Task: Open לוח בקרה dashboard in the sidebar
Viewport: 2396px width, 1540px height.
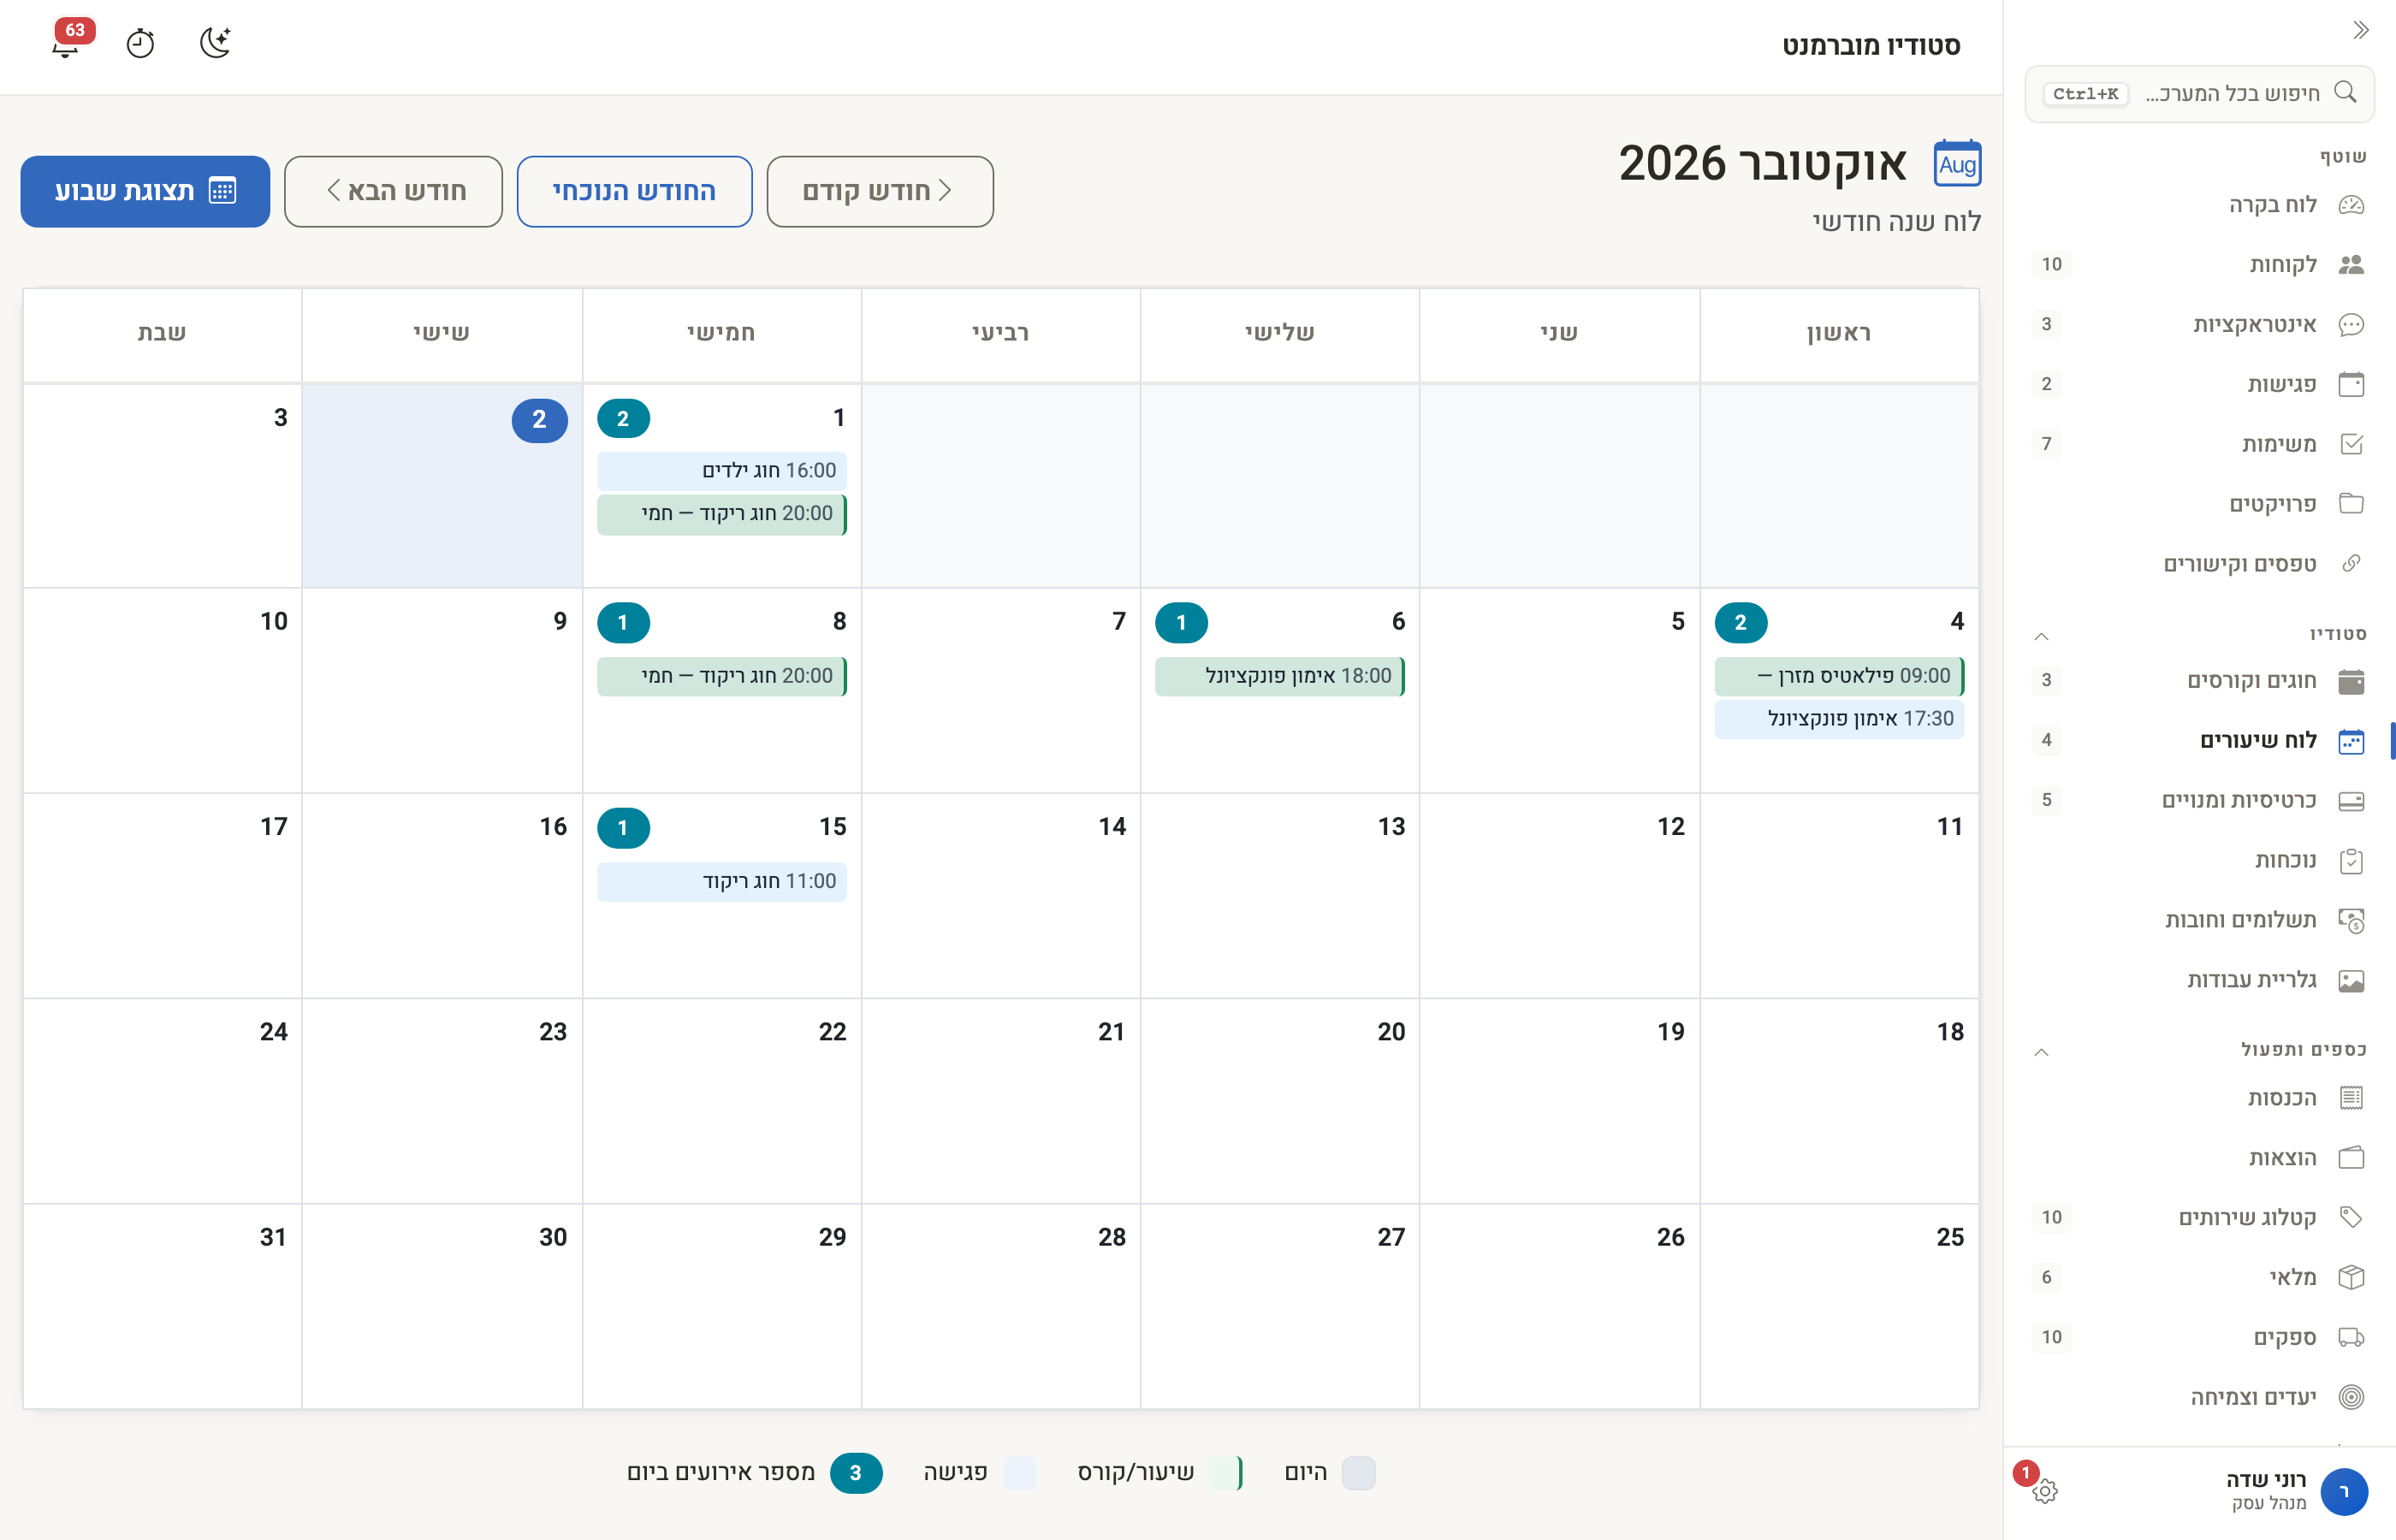Action: pos(2199,205)
